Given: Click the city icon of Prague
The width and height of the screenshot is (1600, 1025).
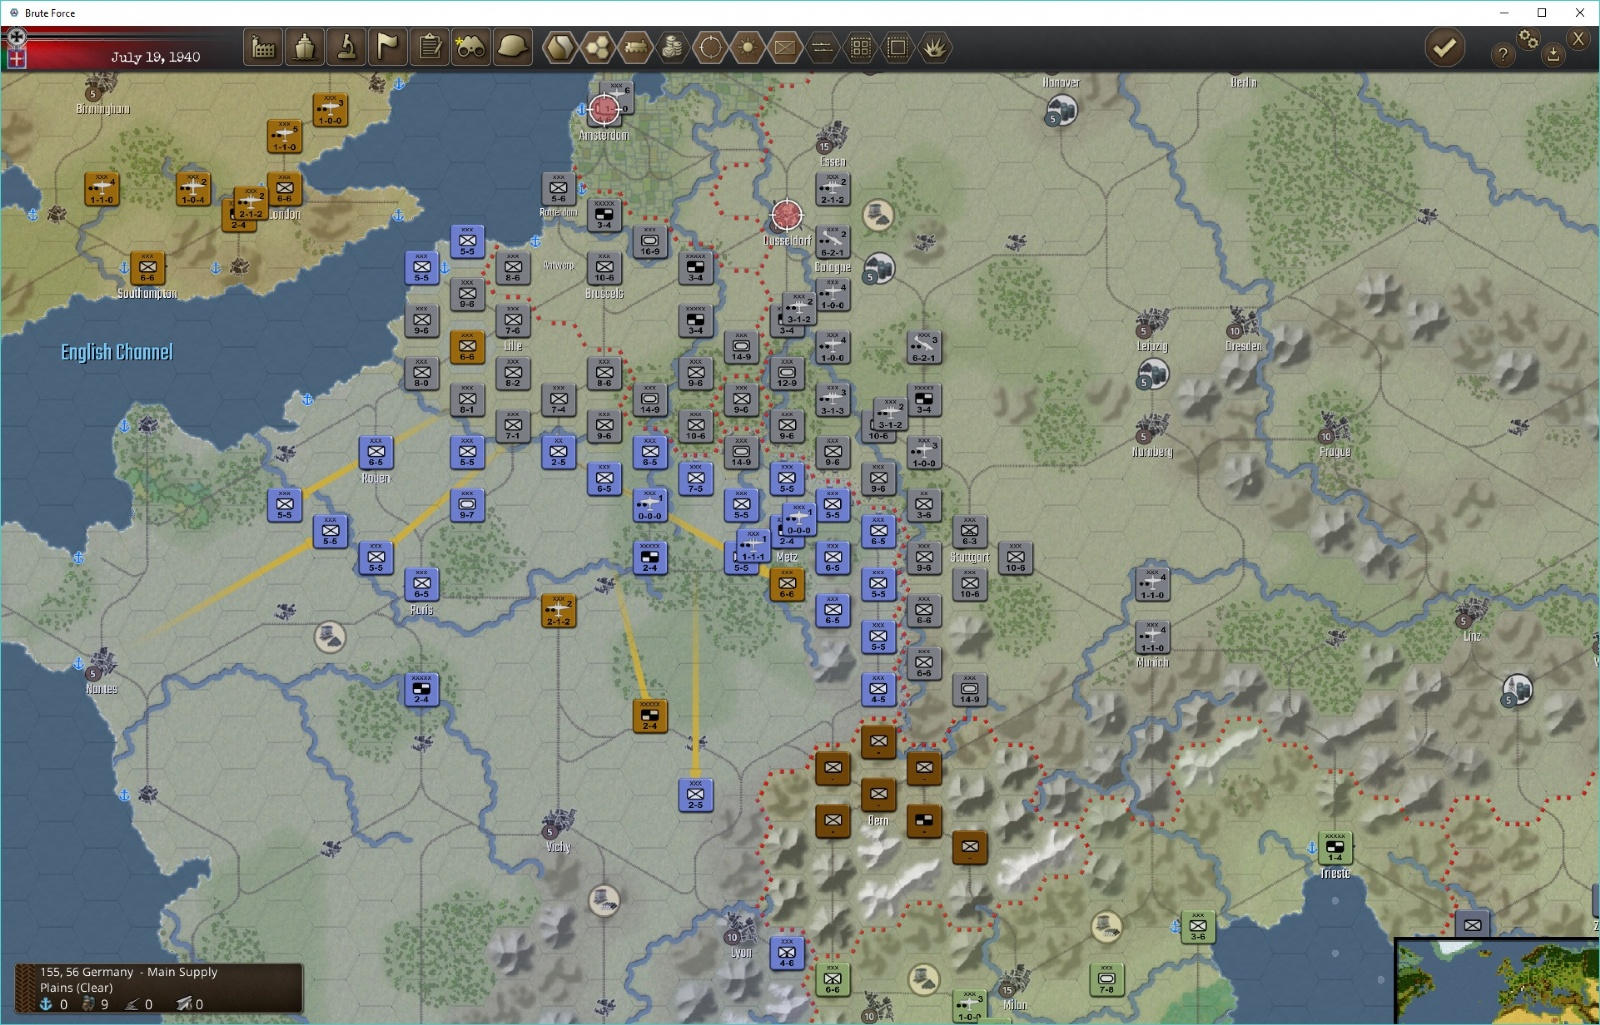Looking at the screenshot, I should pyautogui.click(x=1331, y=430).
